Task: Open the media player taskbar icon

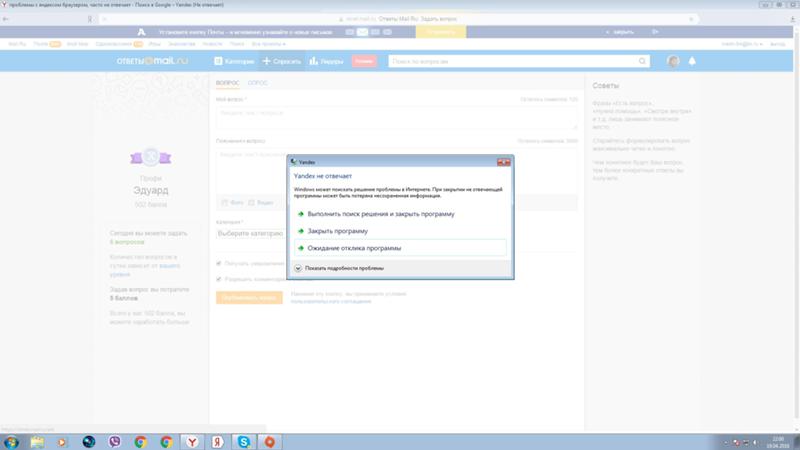Action: [x=62, y=442]
